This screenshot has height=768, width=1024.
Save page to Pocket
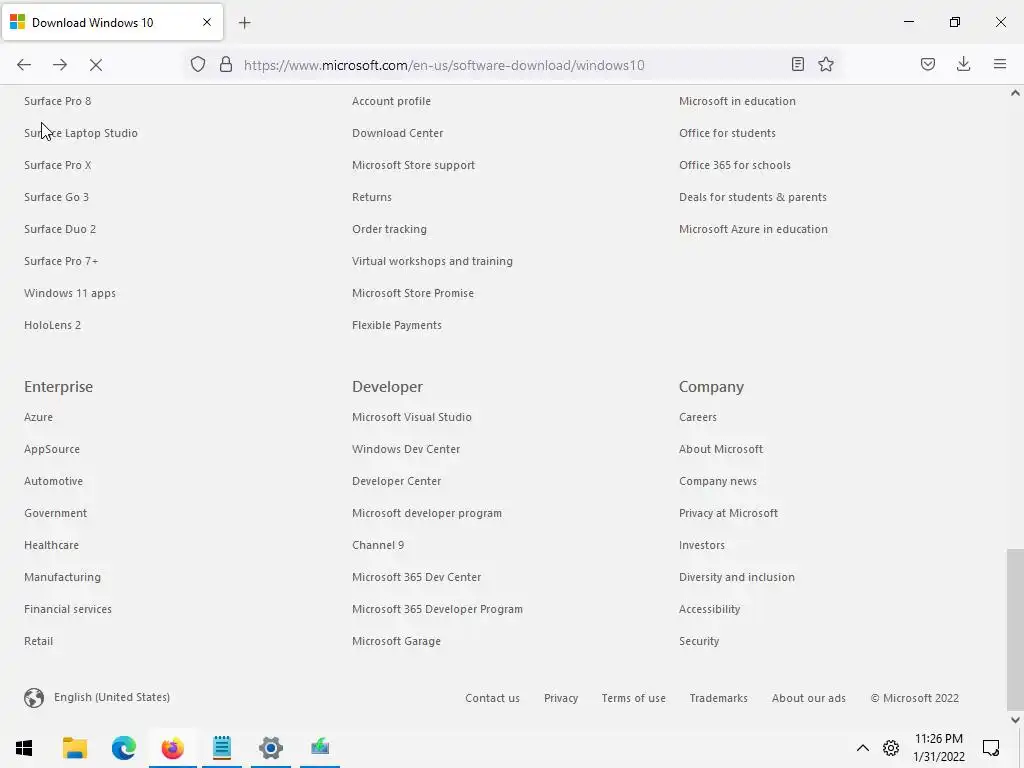[x=928, y=64]
